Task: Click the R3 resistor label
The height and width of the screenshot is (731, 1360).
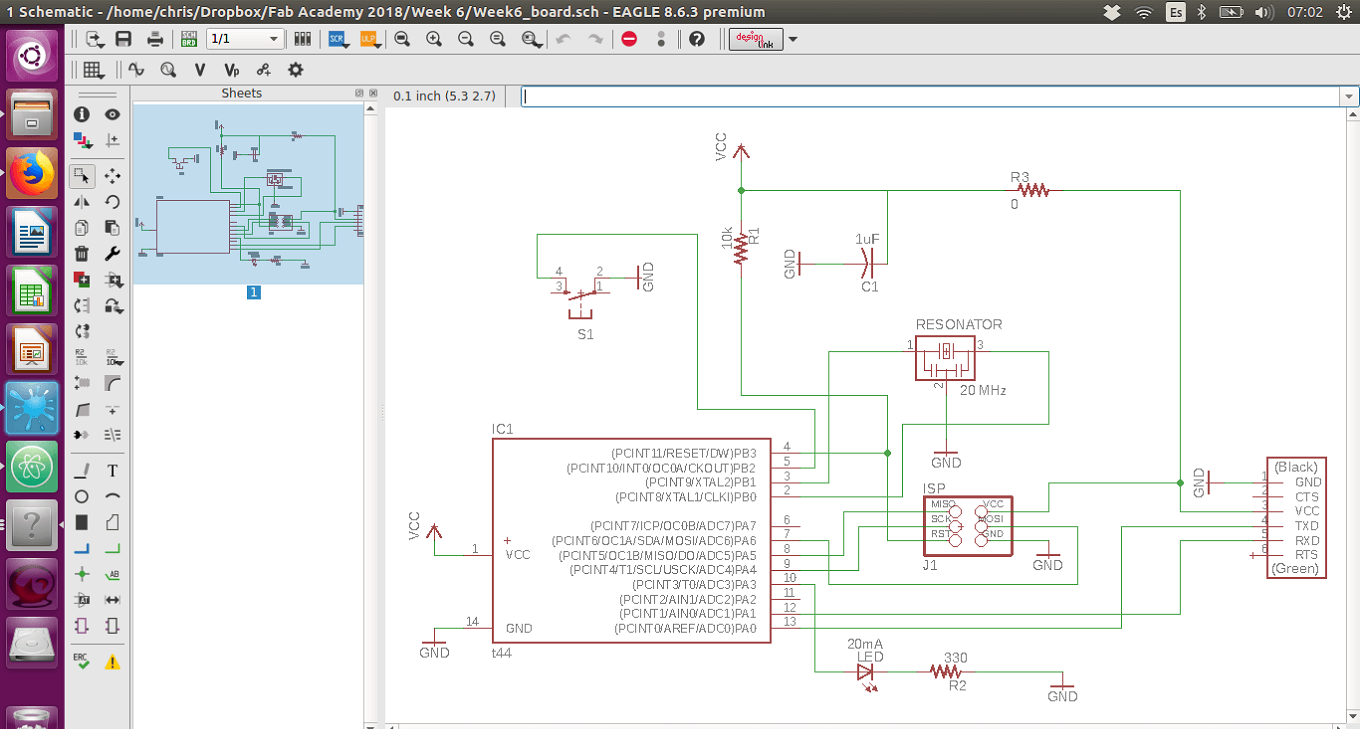Action: coord(1020,177)
